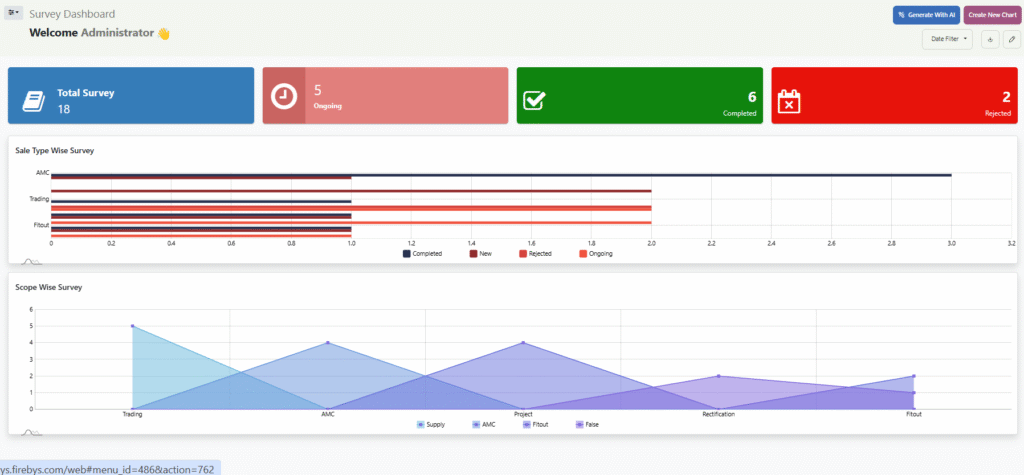
Task: Click the checkmark icon on Completed card
Action: [535, 100]
